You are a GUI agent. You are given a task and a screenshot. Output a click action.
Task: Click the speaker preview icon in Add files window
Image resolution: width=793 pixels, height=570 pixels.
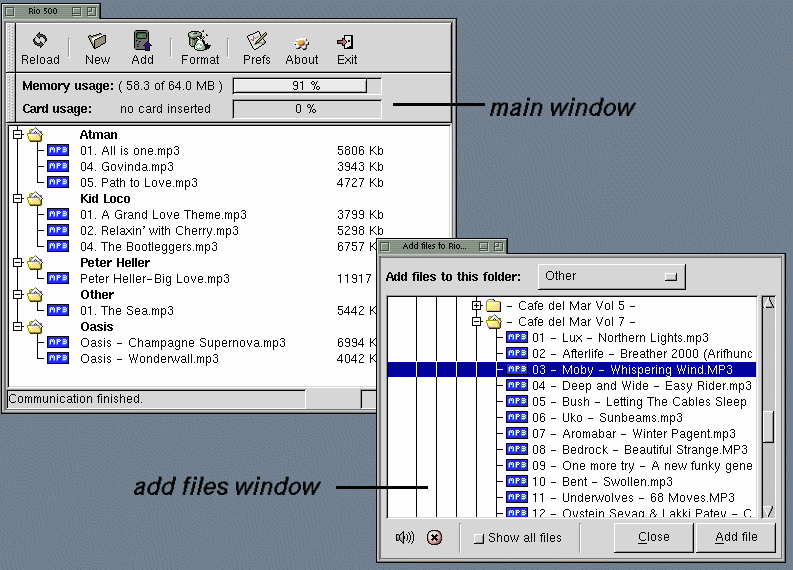(x=405, y=537)
